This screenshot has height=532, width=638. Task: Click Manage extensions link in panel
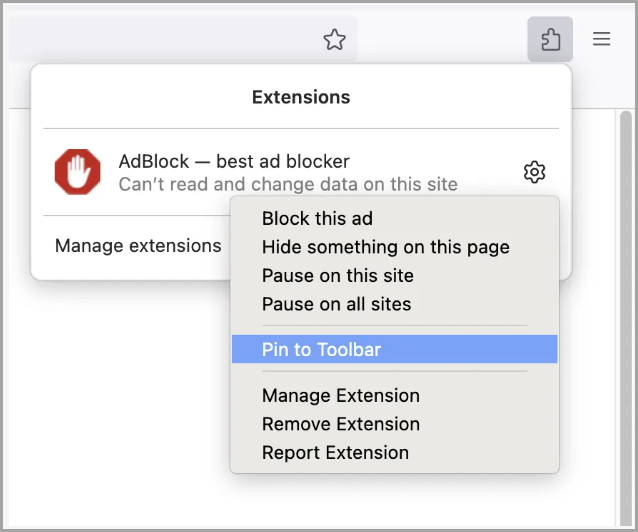[138, 245]
